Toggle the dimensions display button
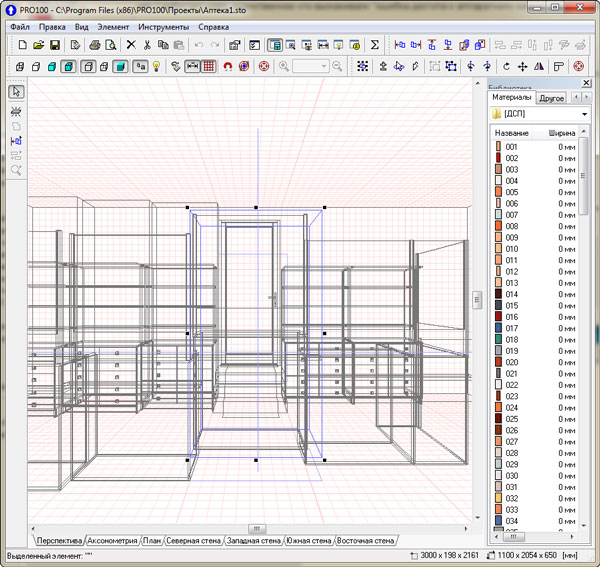 [x=192, y=67]
